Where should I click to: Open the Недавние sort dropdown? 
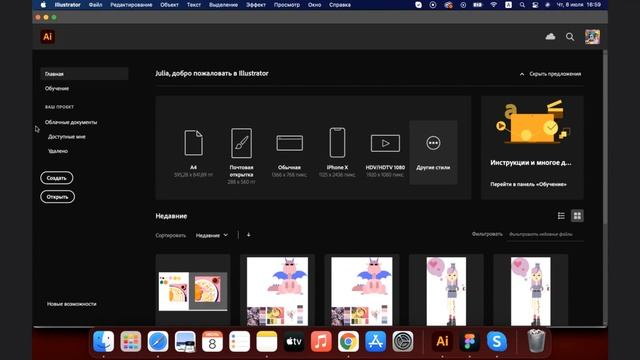(211, 235)
